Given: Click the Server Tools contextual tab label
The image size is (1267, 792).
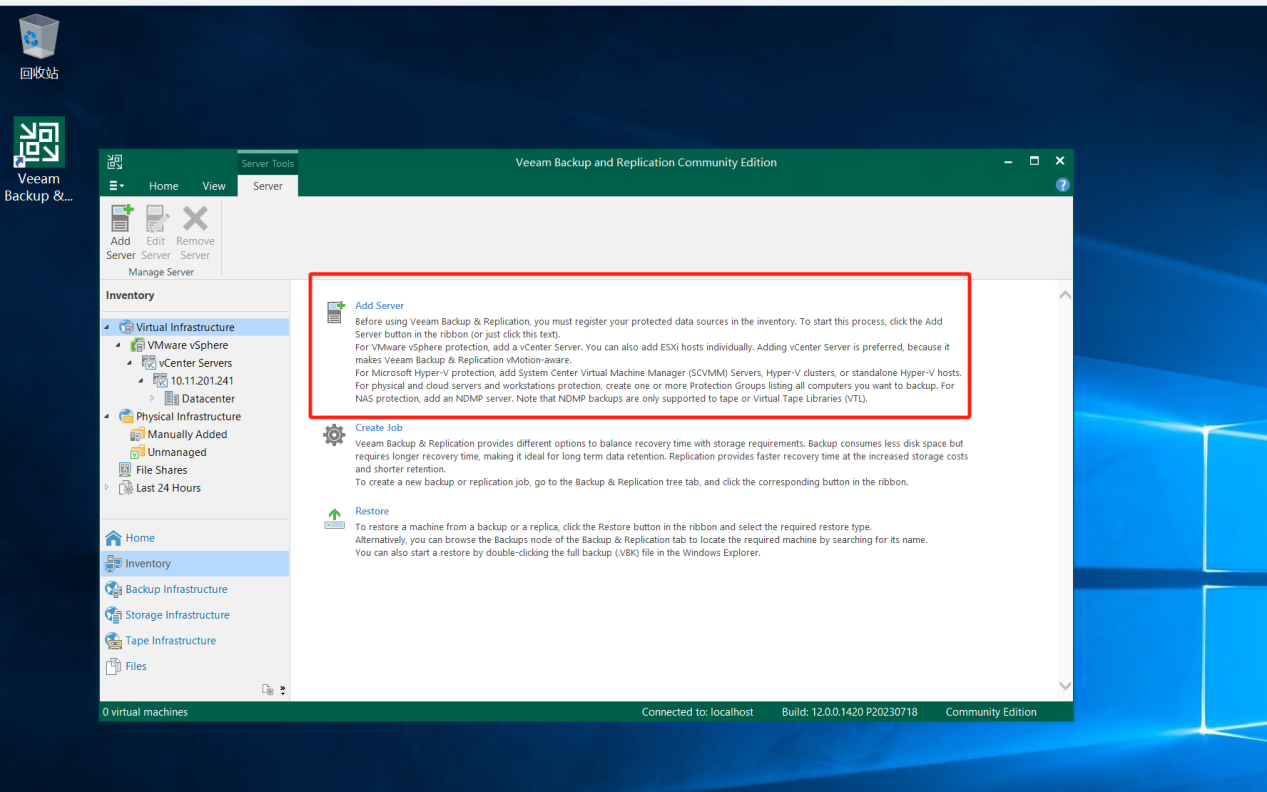Looking at the screenshot, I should (268, 163).
